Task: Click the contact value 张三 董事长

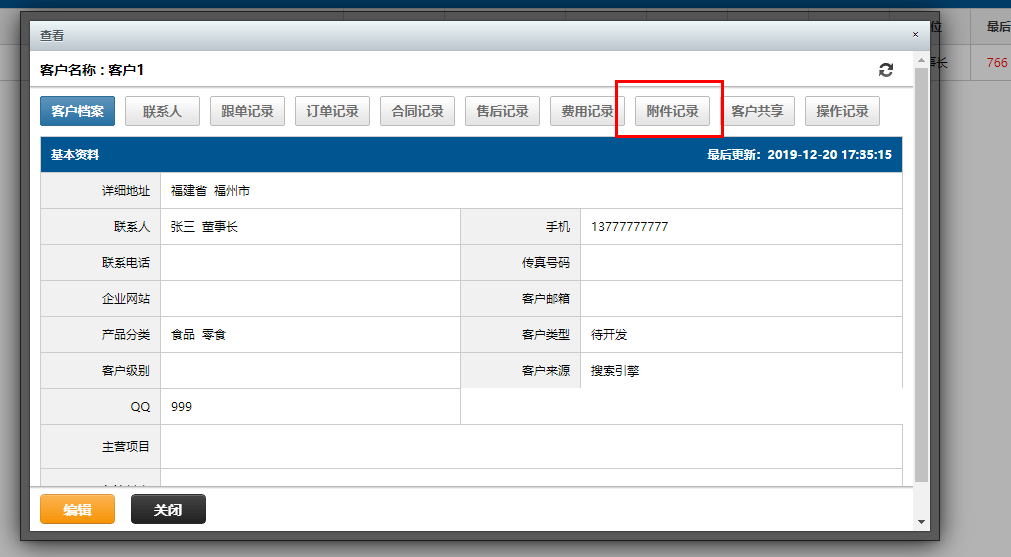Action: click(204, 227)
